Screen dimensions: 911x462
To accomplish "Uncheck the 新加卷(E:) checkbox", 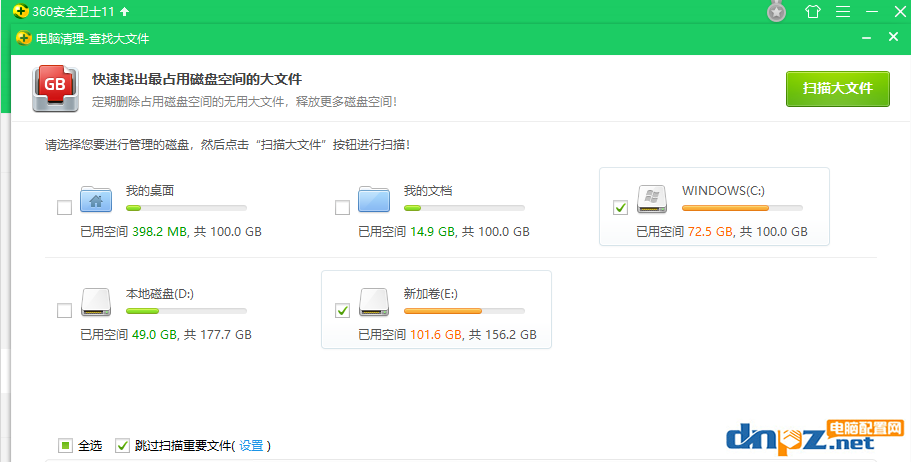I will (x=342, y=310).
